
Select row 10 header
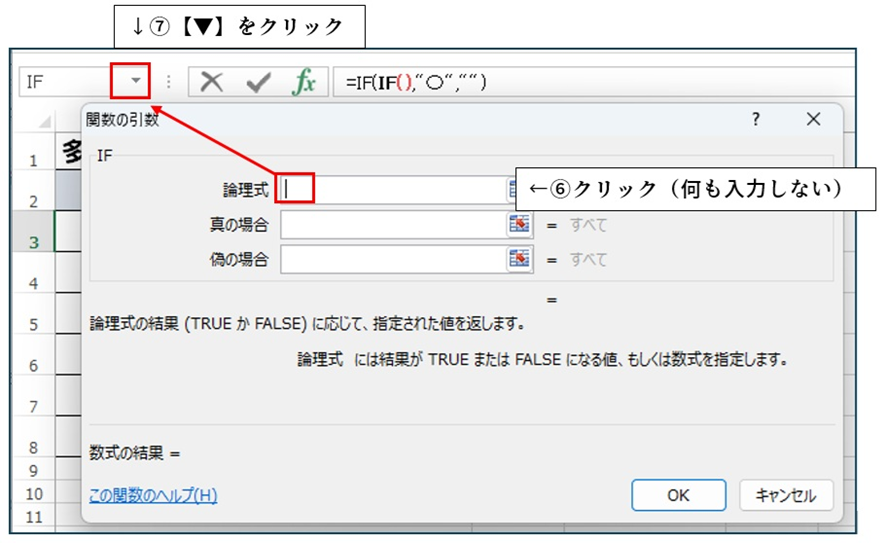tap(33, 494)
